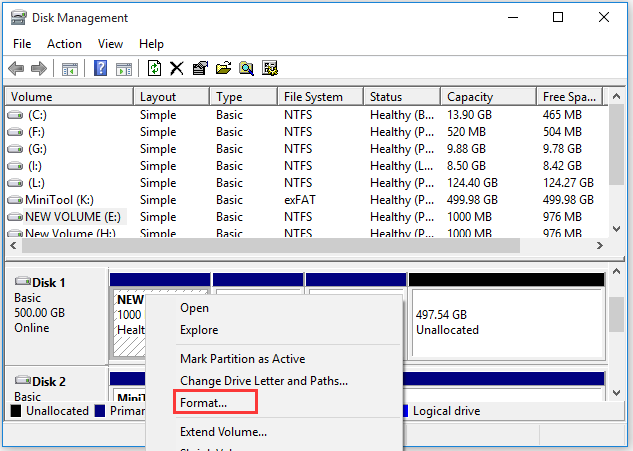Click 8.50 GB capacity of I:
633x451 pixels.
(466, 166)
